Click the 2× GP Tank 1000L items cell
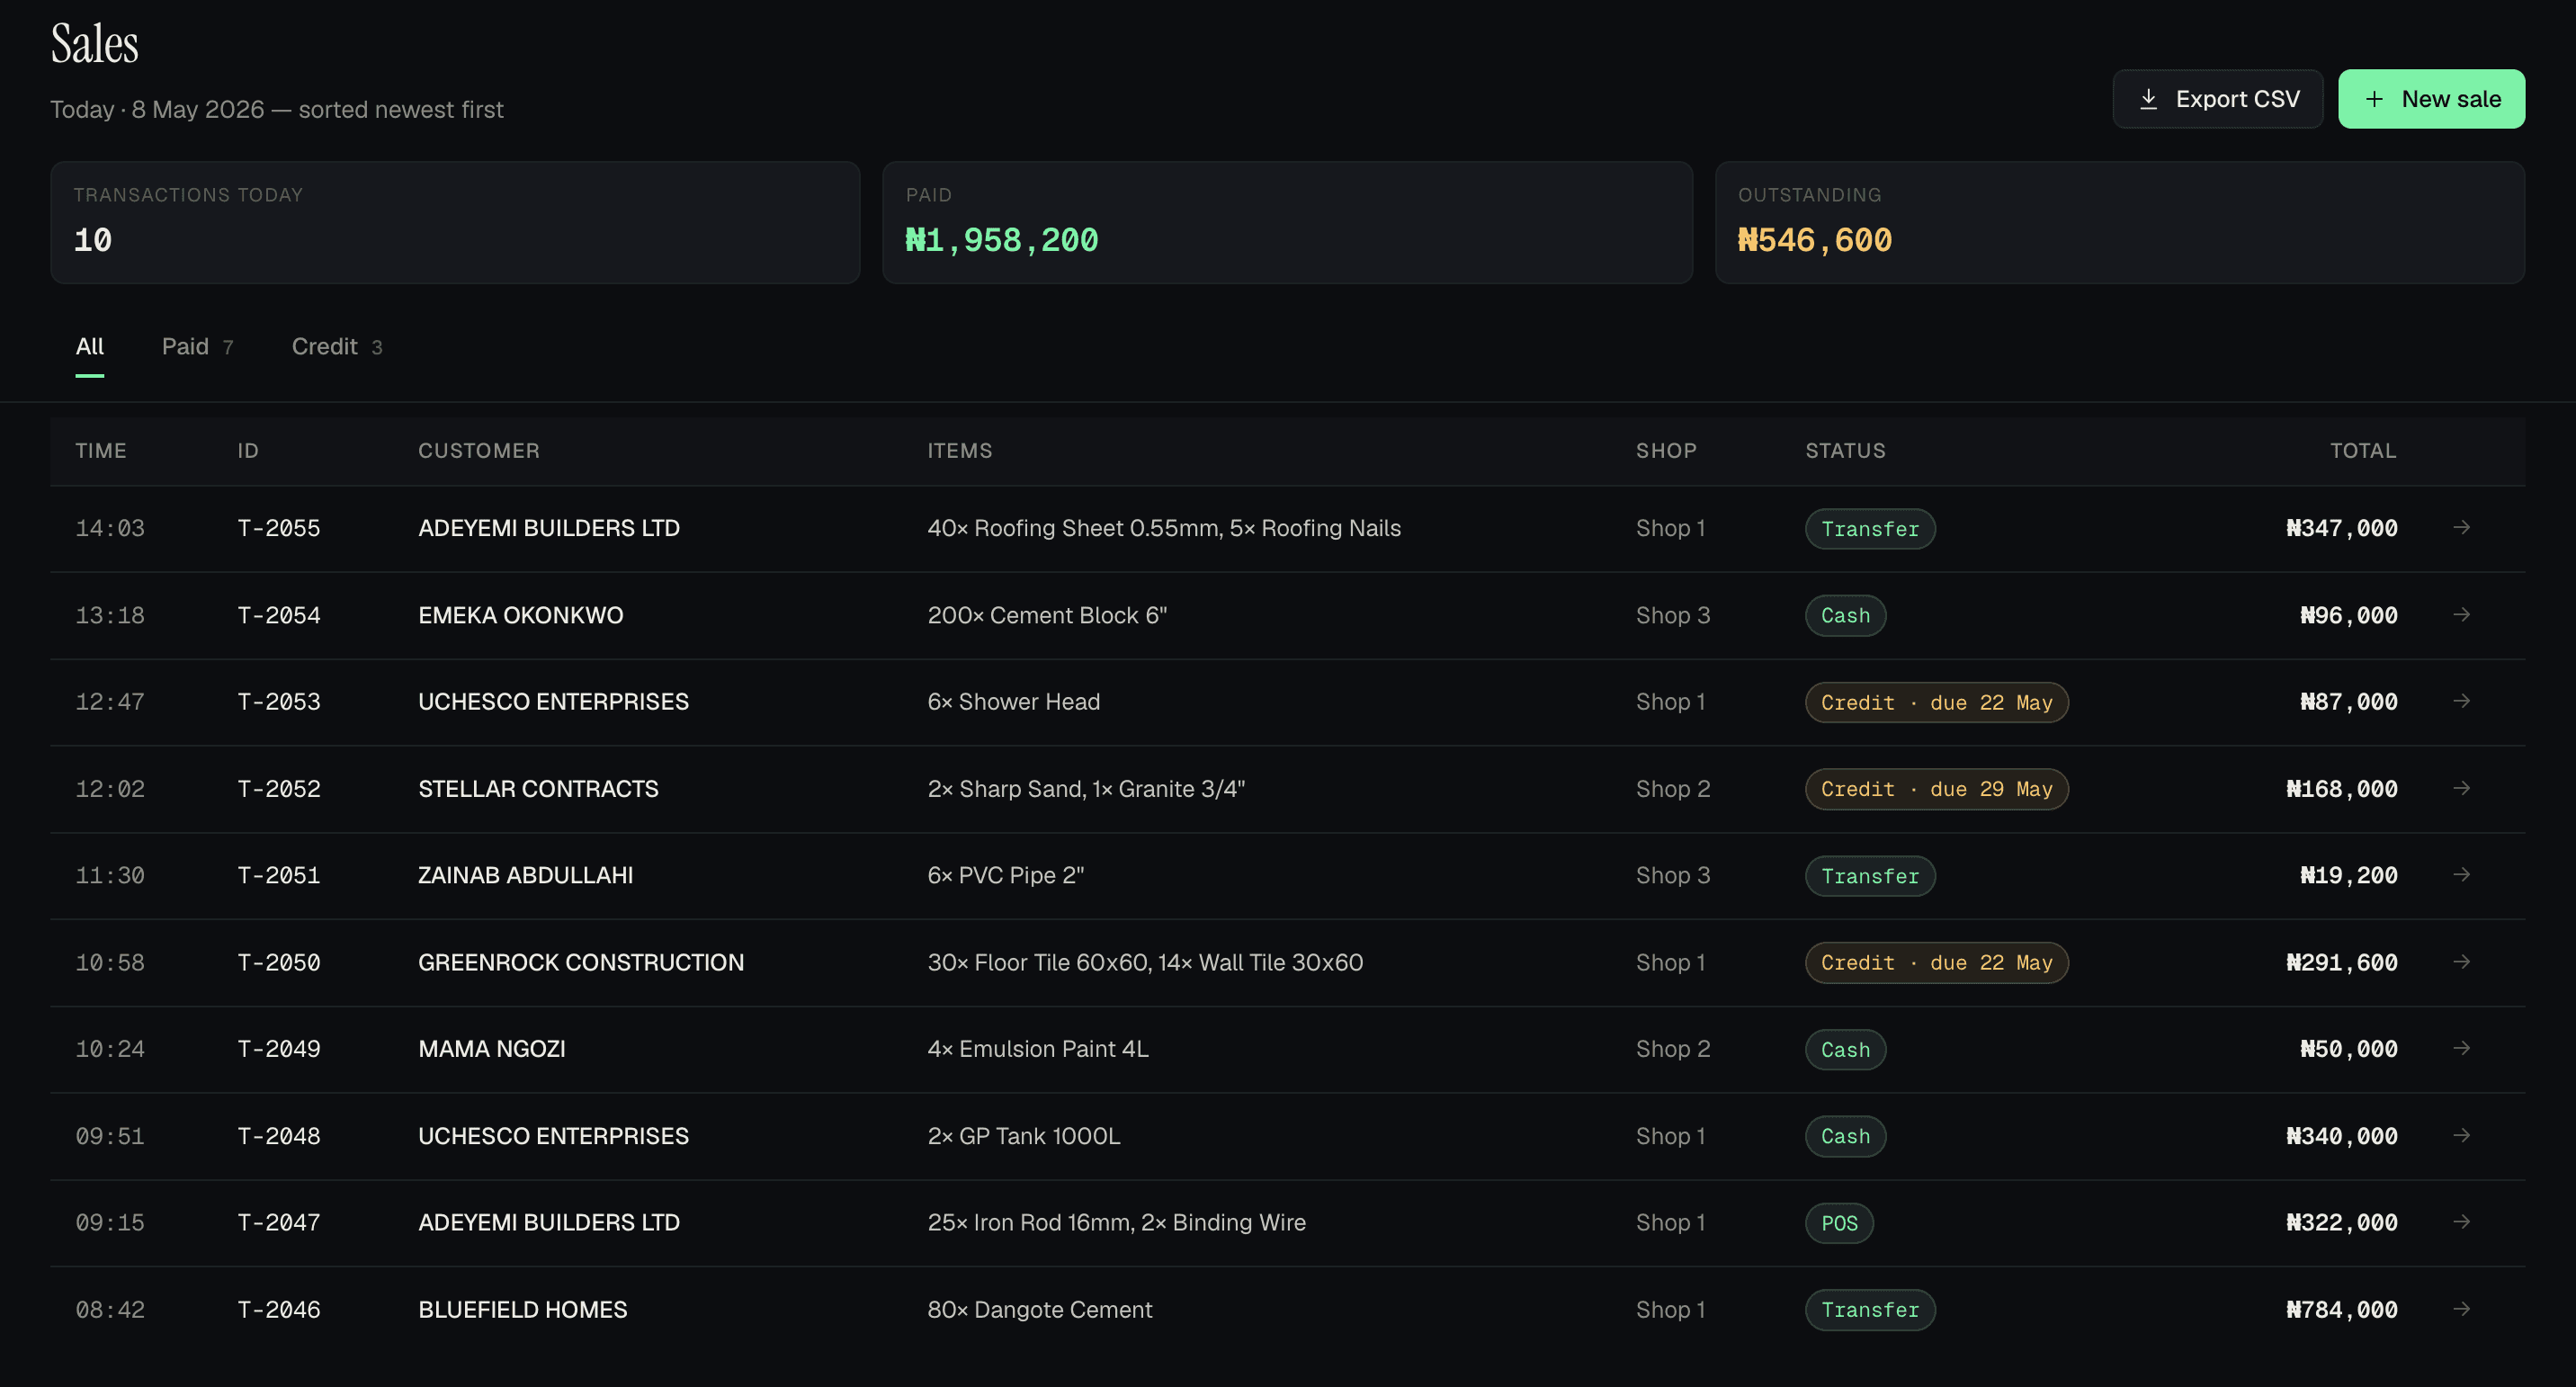 pos(1023,1136)
